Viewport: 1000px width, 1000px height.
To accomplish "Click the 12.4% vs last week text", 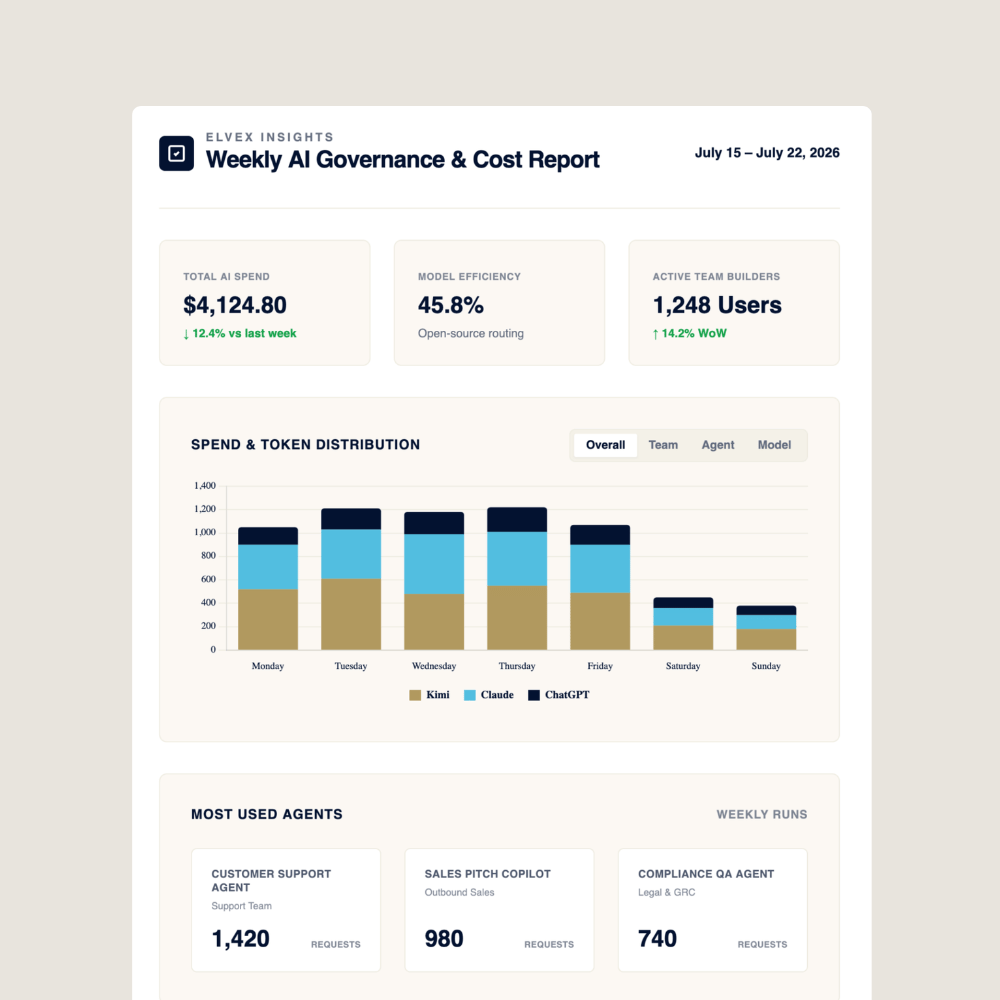I will point(239,334).
